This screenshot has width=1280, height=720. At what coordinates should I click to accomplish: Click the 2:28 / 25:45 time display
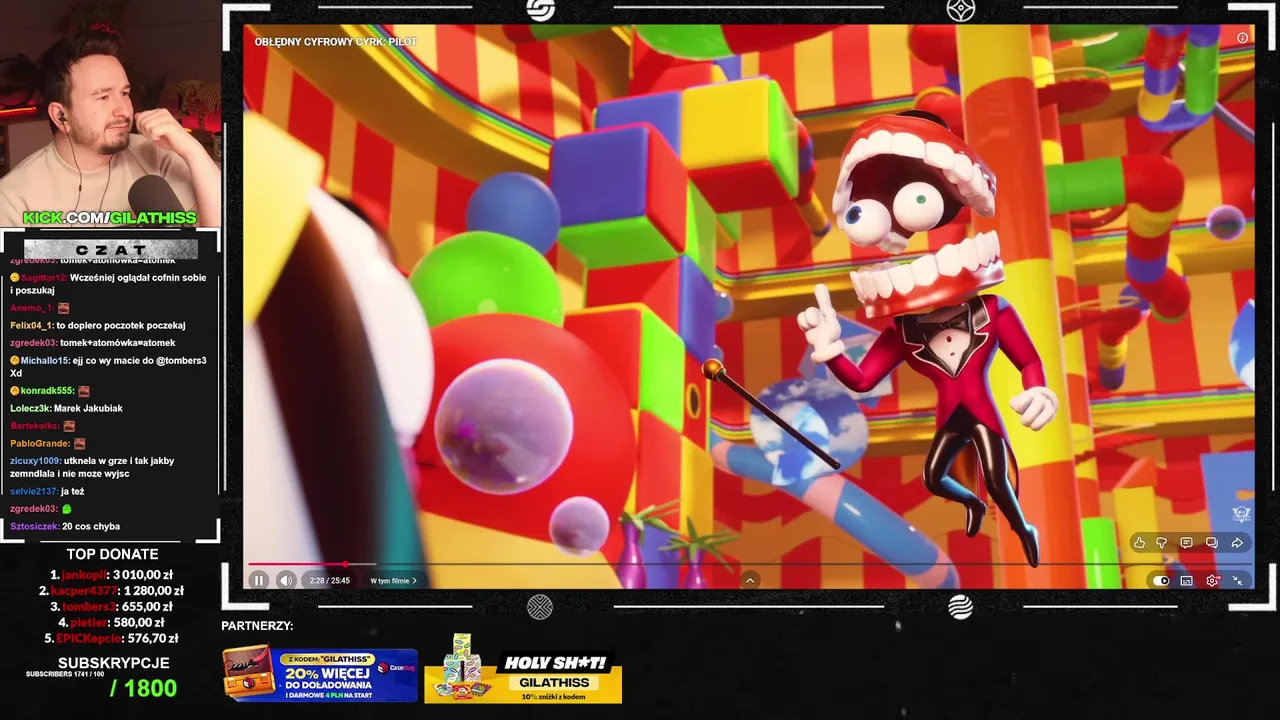pos(330,580)
